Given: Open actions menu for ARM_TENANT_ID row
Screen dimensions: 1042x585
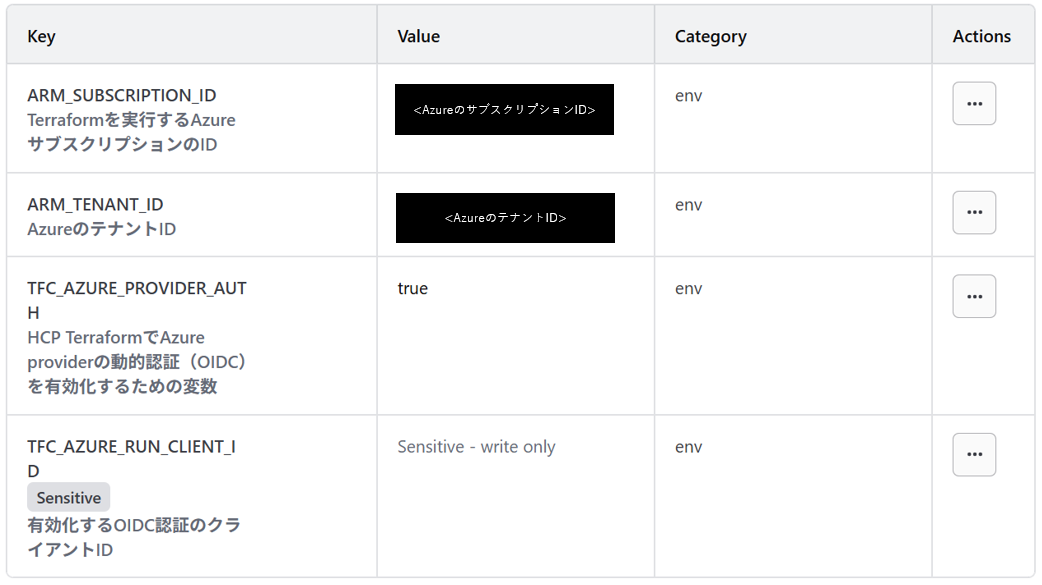Looking at the screenshot, I should click(x=974, y=213).
